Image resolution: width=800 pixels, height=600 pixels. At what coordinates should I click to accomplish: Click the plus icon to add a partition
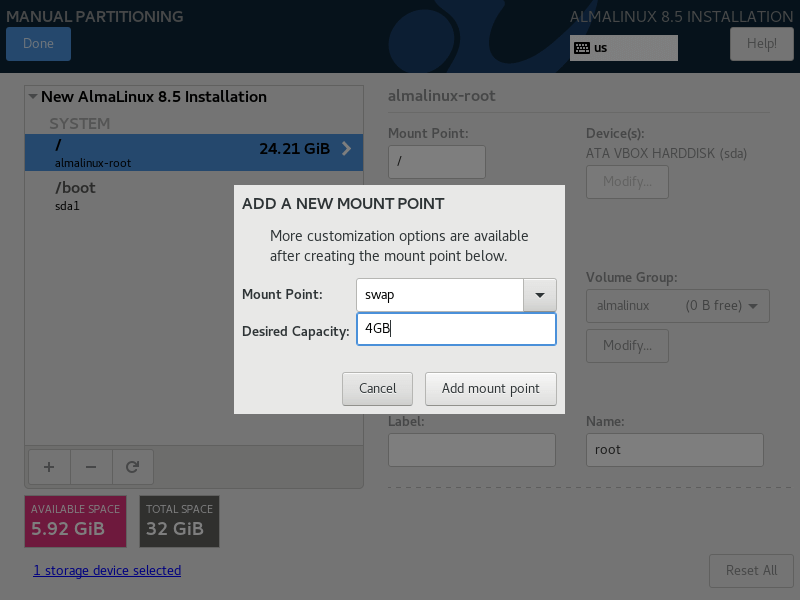click(49, 466)
